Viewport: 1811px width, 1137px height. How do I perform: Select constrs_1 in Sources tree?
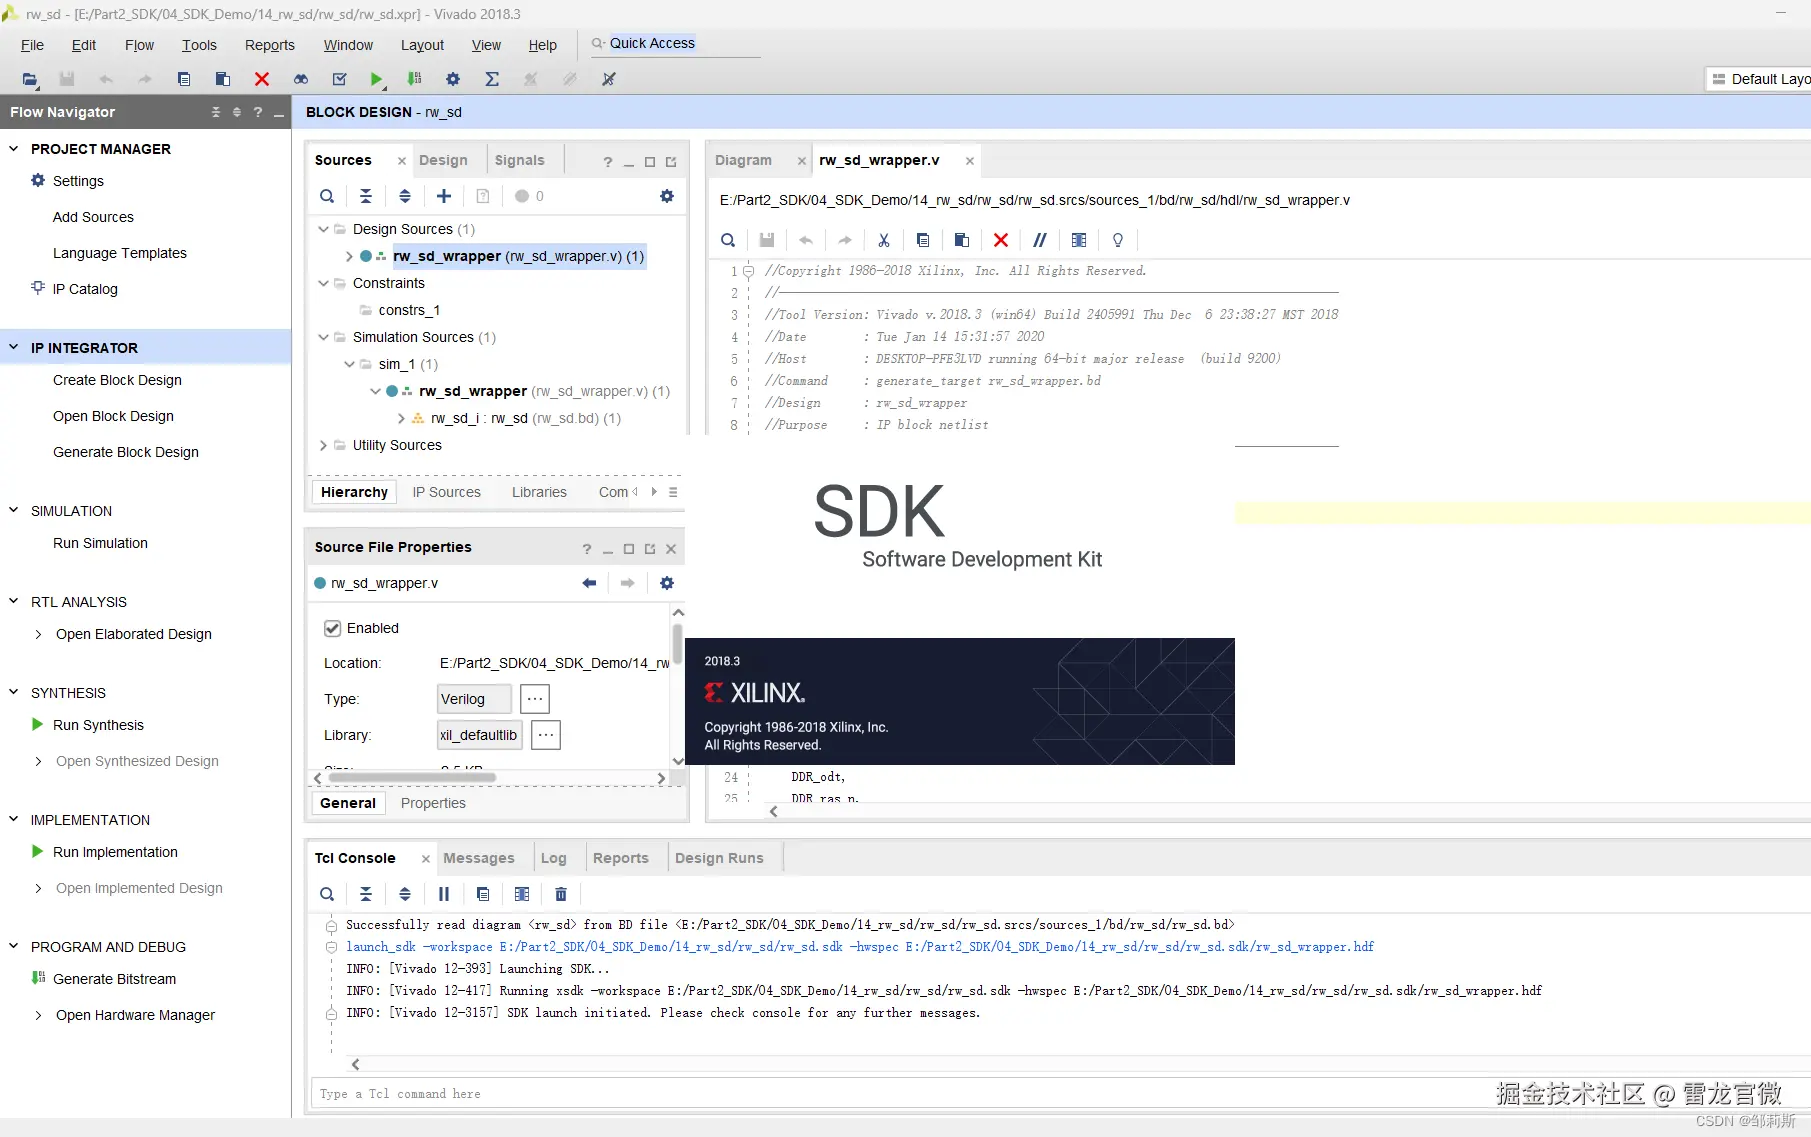(409, 310)
